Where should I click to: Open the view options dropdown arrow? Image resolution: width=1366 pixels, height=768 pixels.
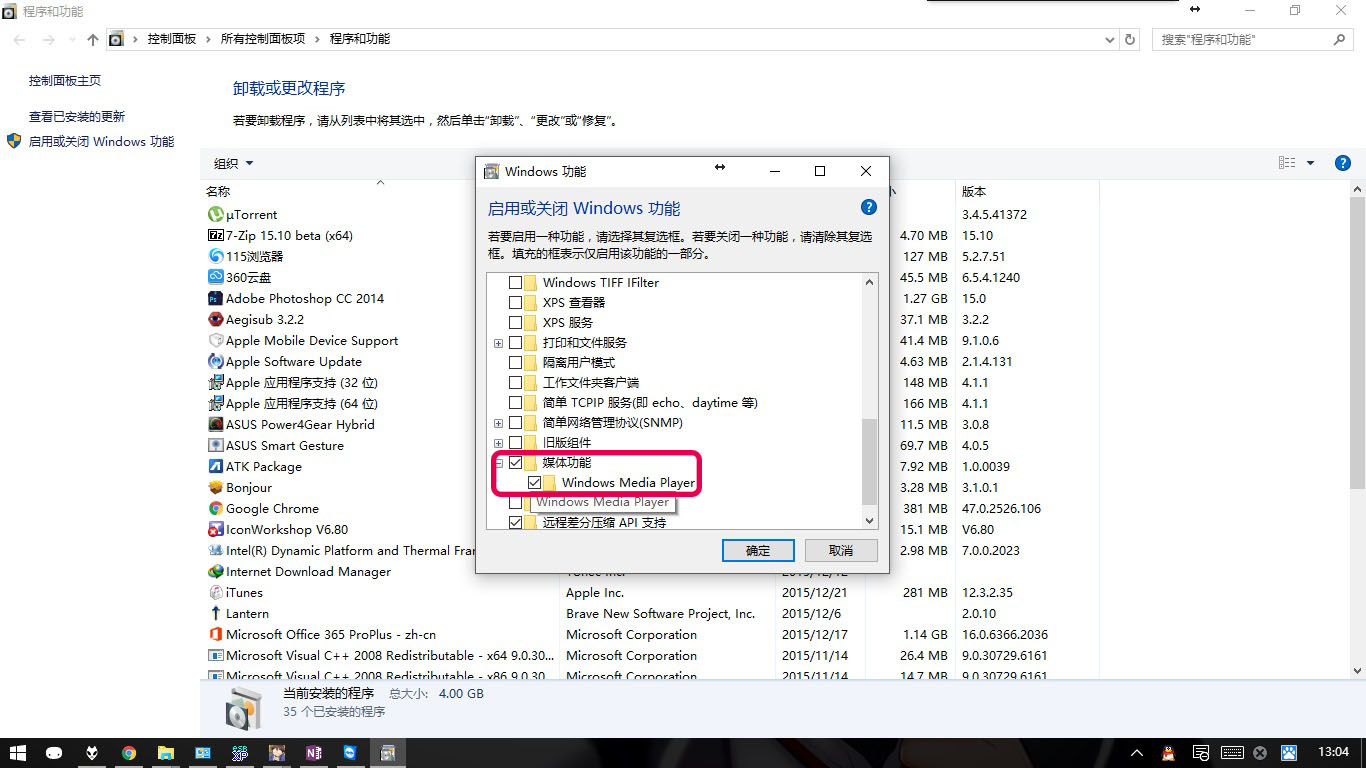tap(1310, 163)
